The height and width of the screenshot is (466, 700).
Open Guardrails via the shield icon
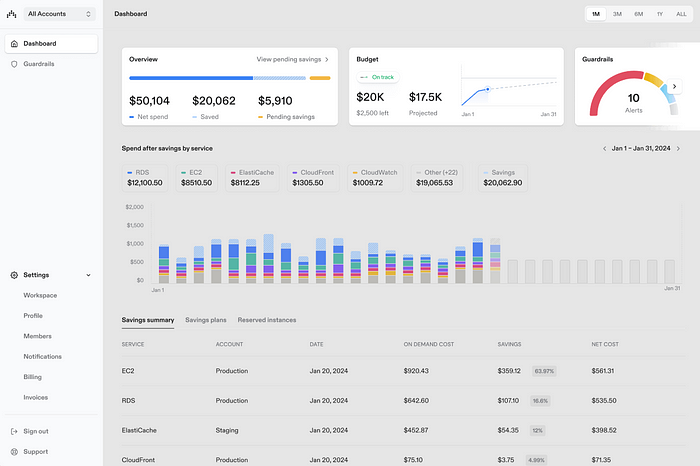click(x=14, y=64)
